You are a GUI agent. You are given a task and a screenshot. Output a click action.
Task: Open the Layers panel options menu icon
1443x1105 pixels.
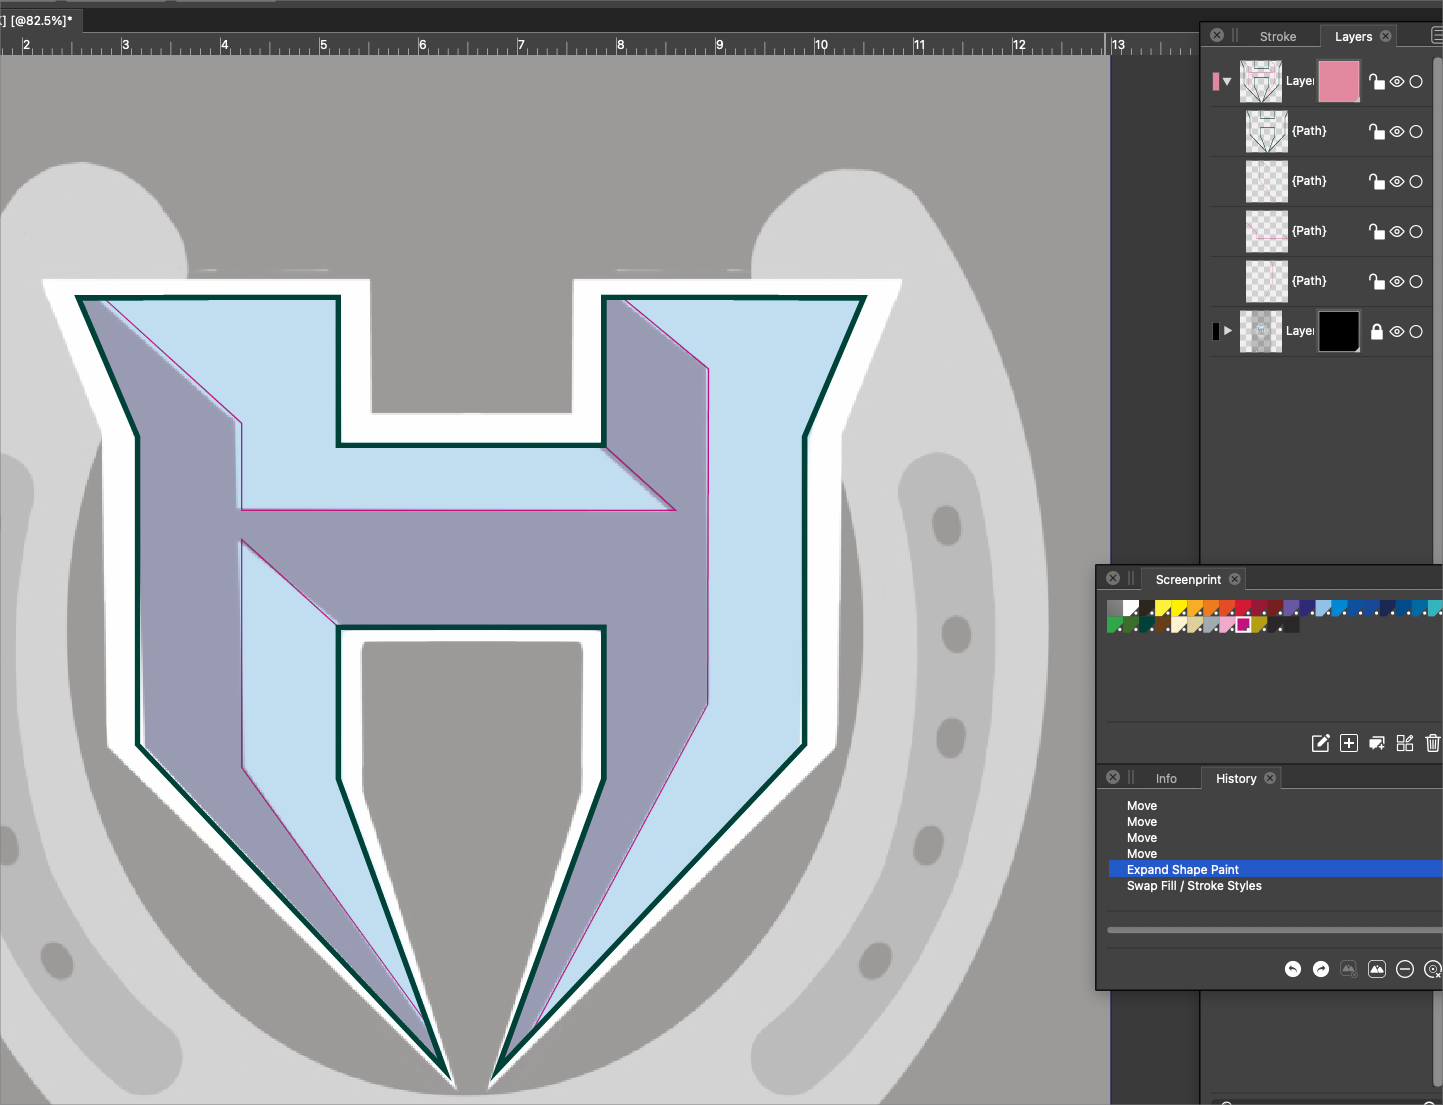[x=1436, y=36]
